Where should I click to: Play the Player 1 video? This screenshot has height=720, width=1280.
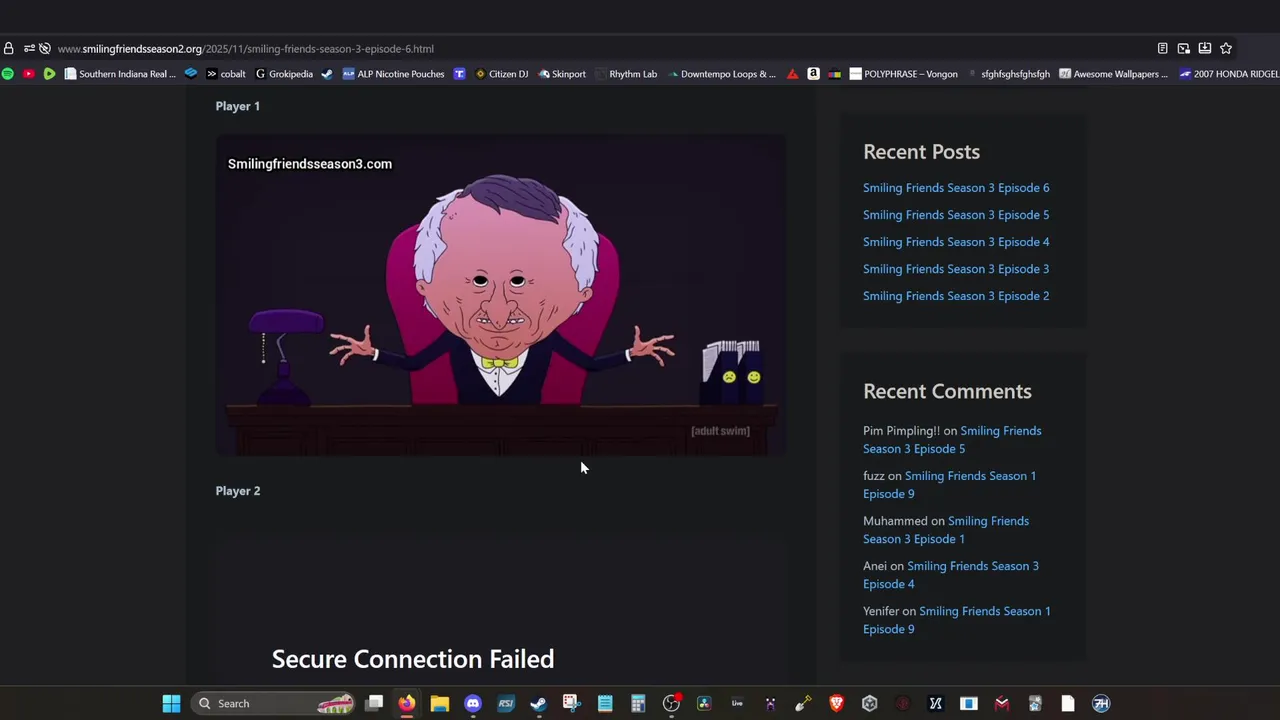pos(500,296)
